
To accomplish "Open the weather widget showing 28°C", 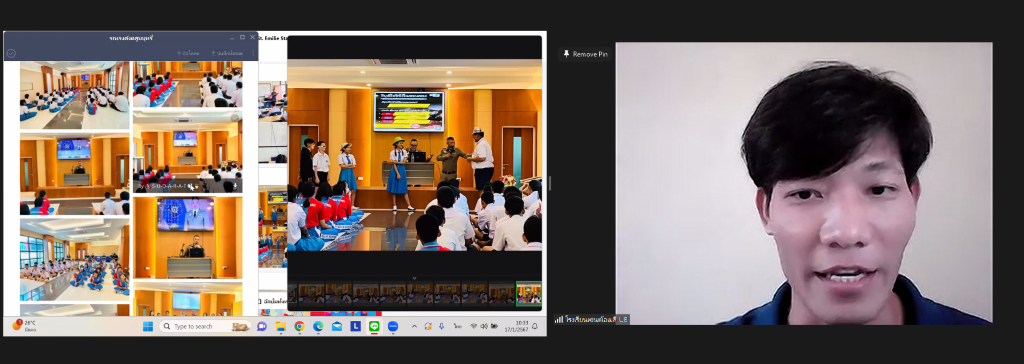I will [25, 325].
